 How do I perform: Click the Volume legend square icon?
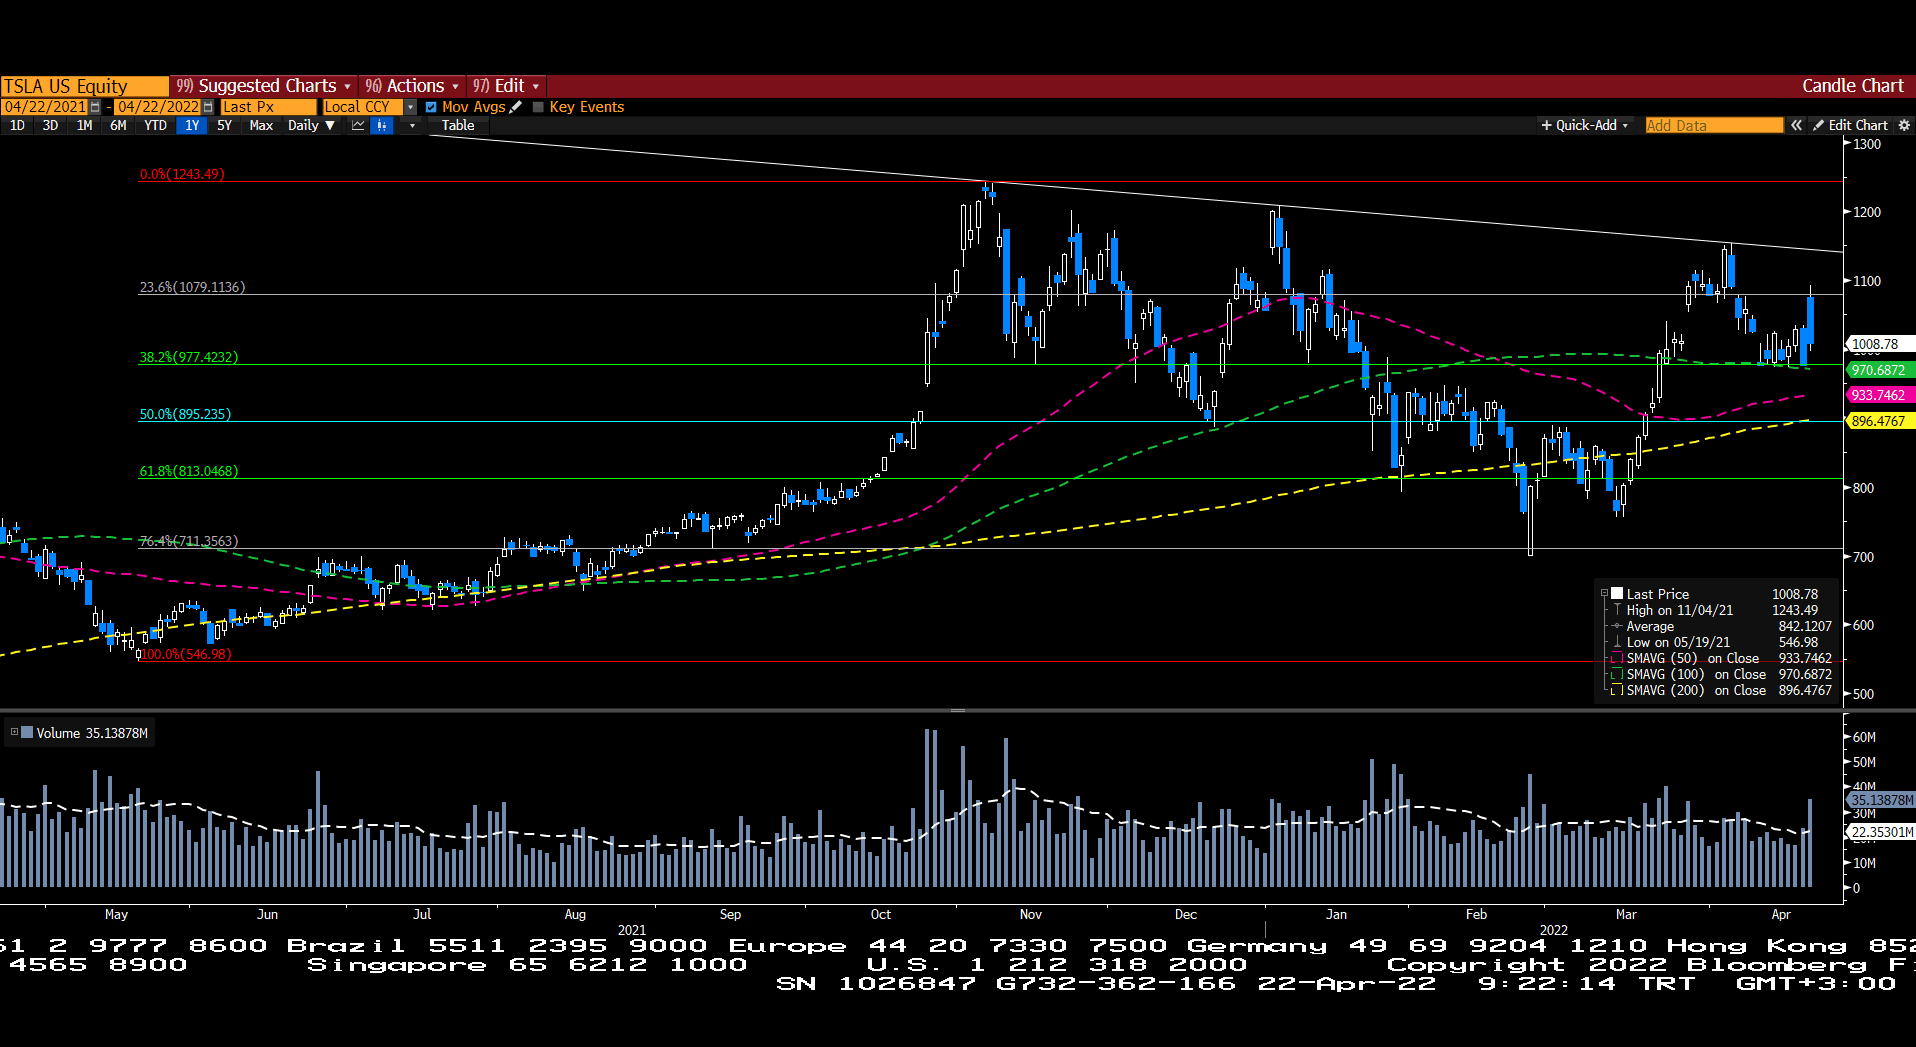click(27, 733)
